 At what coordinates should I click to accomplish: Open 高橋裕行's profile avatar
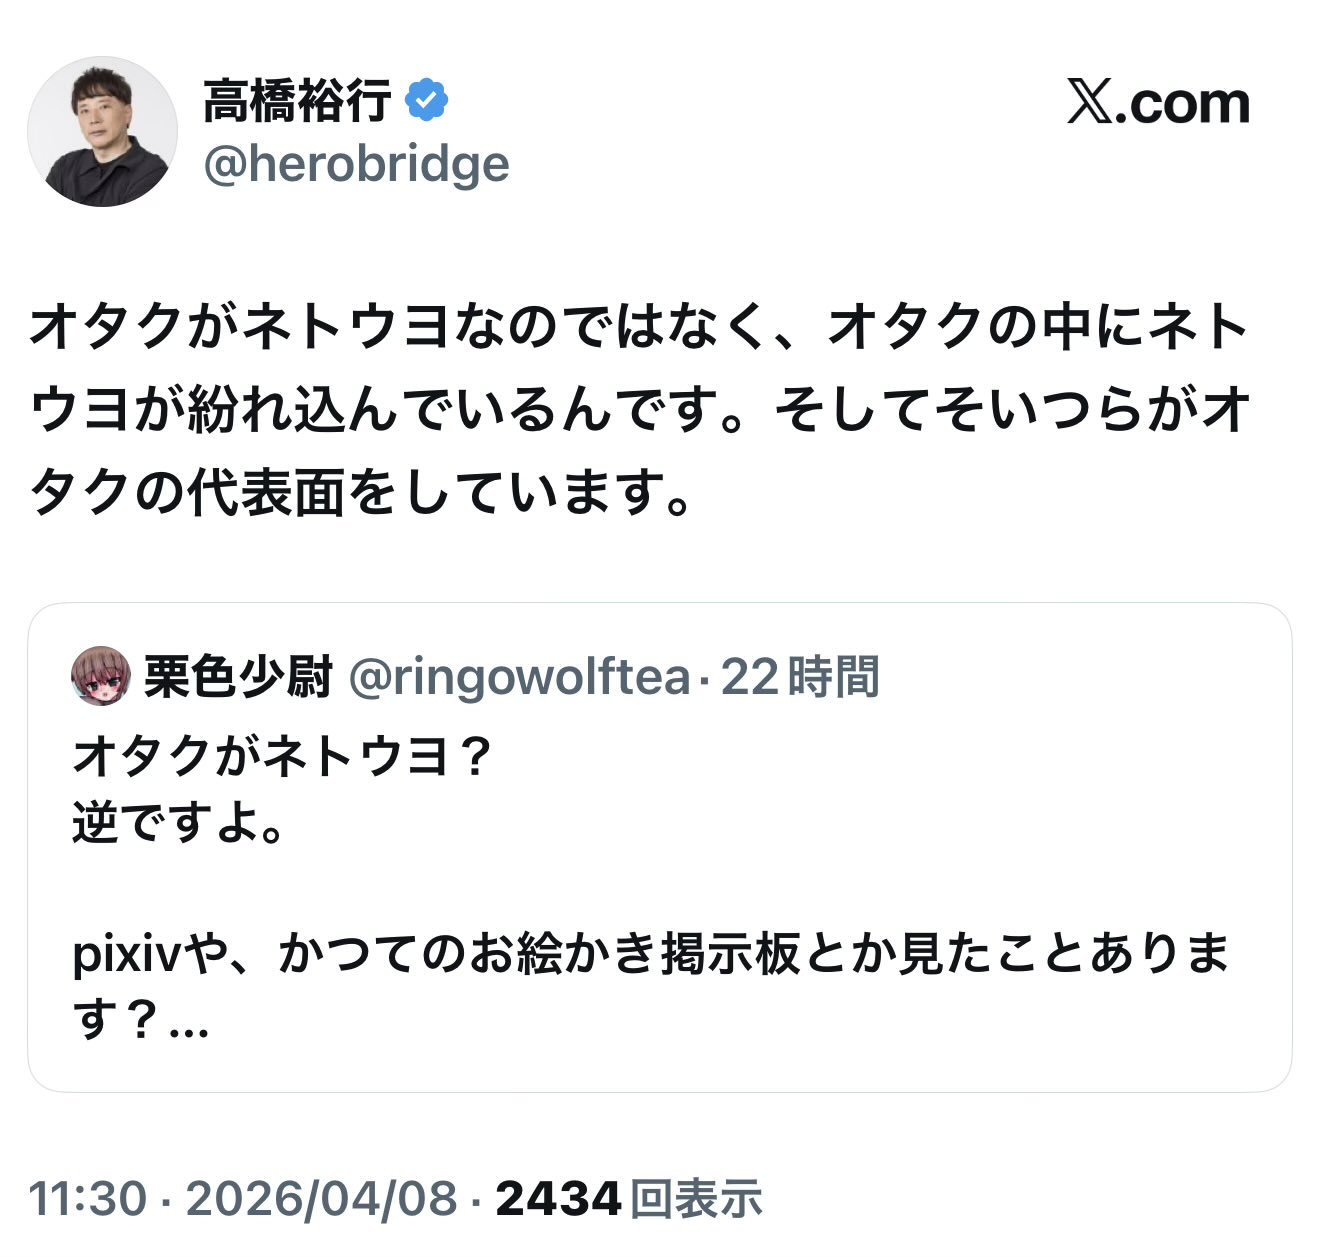(102, 131)
